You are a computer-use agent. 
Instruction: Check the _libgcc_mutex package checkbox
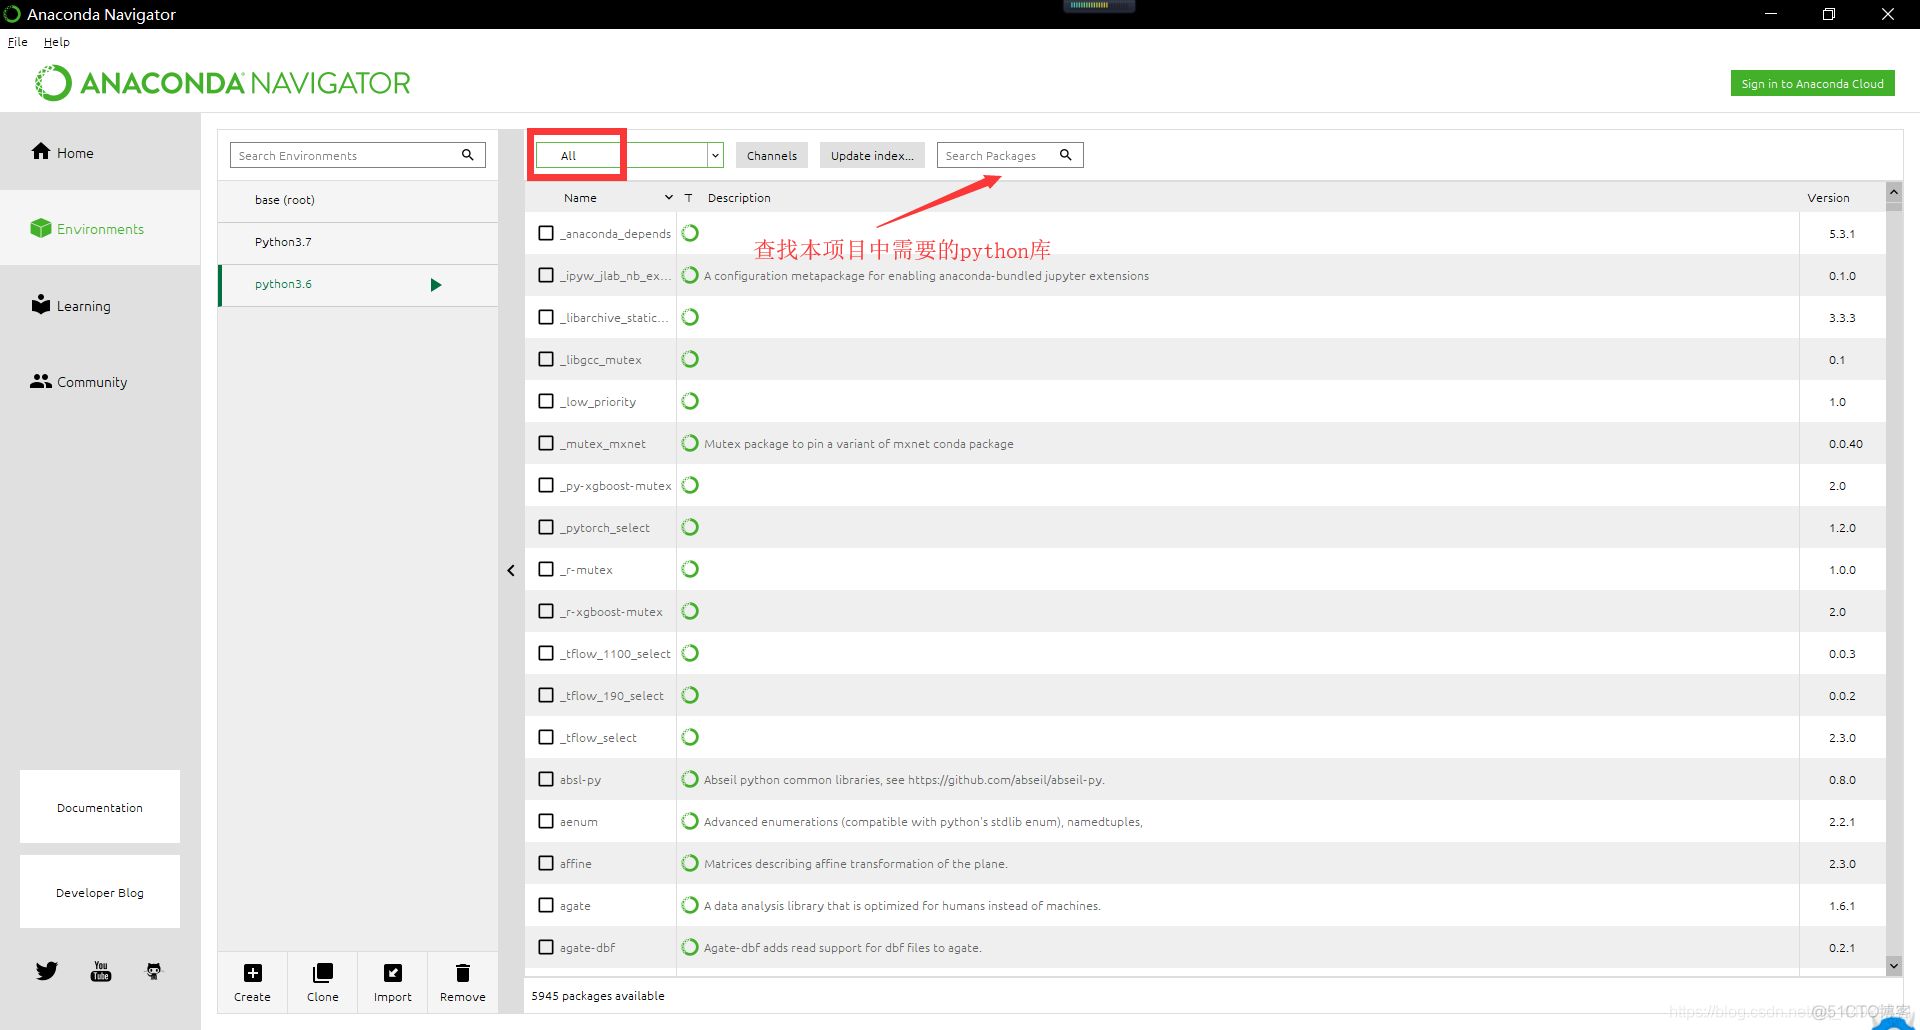tap(546, 359)
